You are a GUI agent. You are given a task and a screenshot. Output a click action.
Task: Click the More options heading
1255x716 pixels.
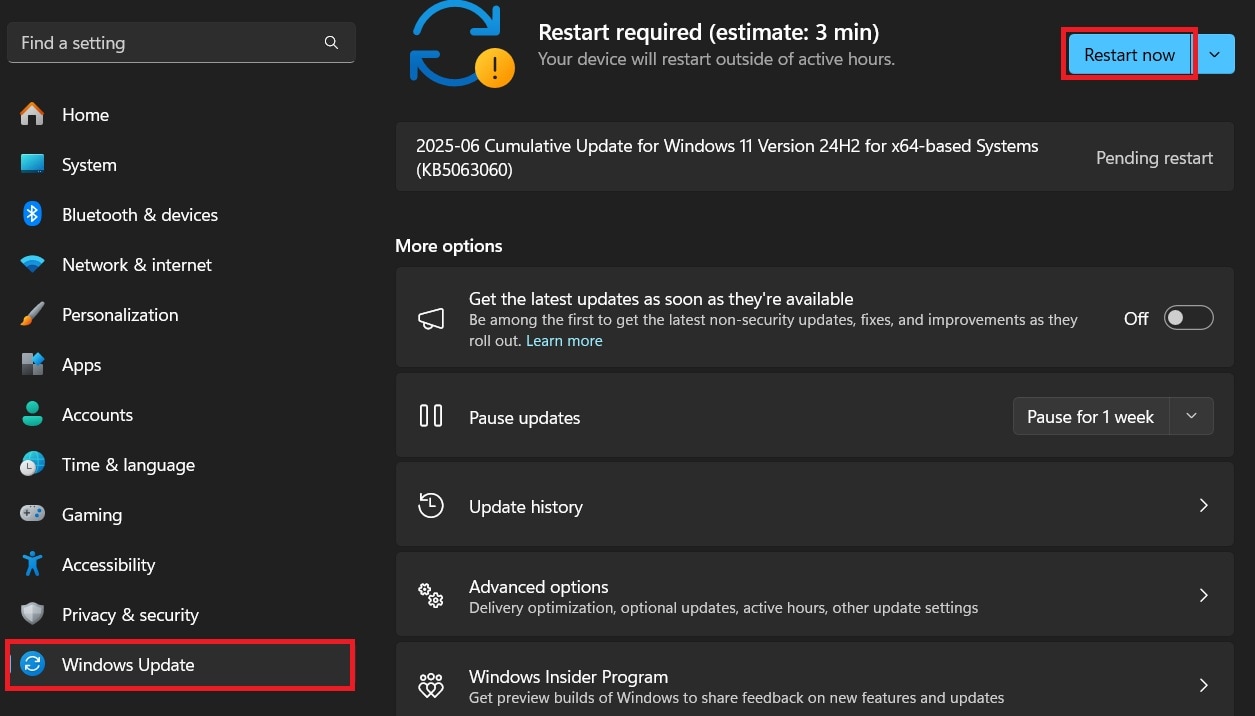point(449,246)
